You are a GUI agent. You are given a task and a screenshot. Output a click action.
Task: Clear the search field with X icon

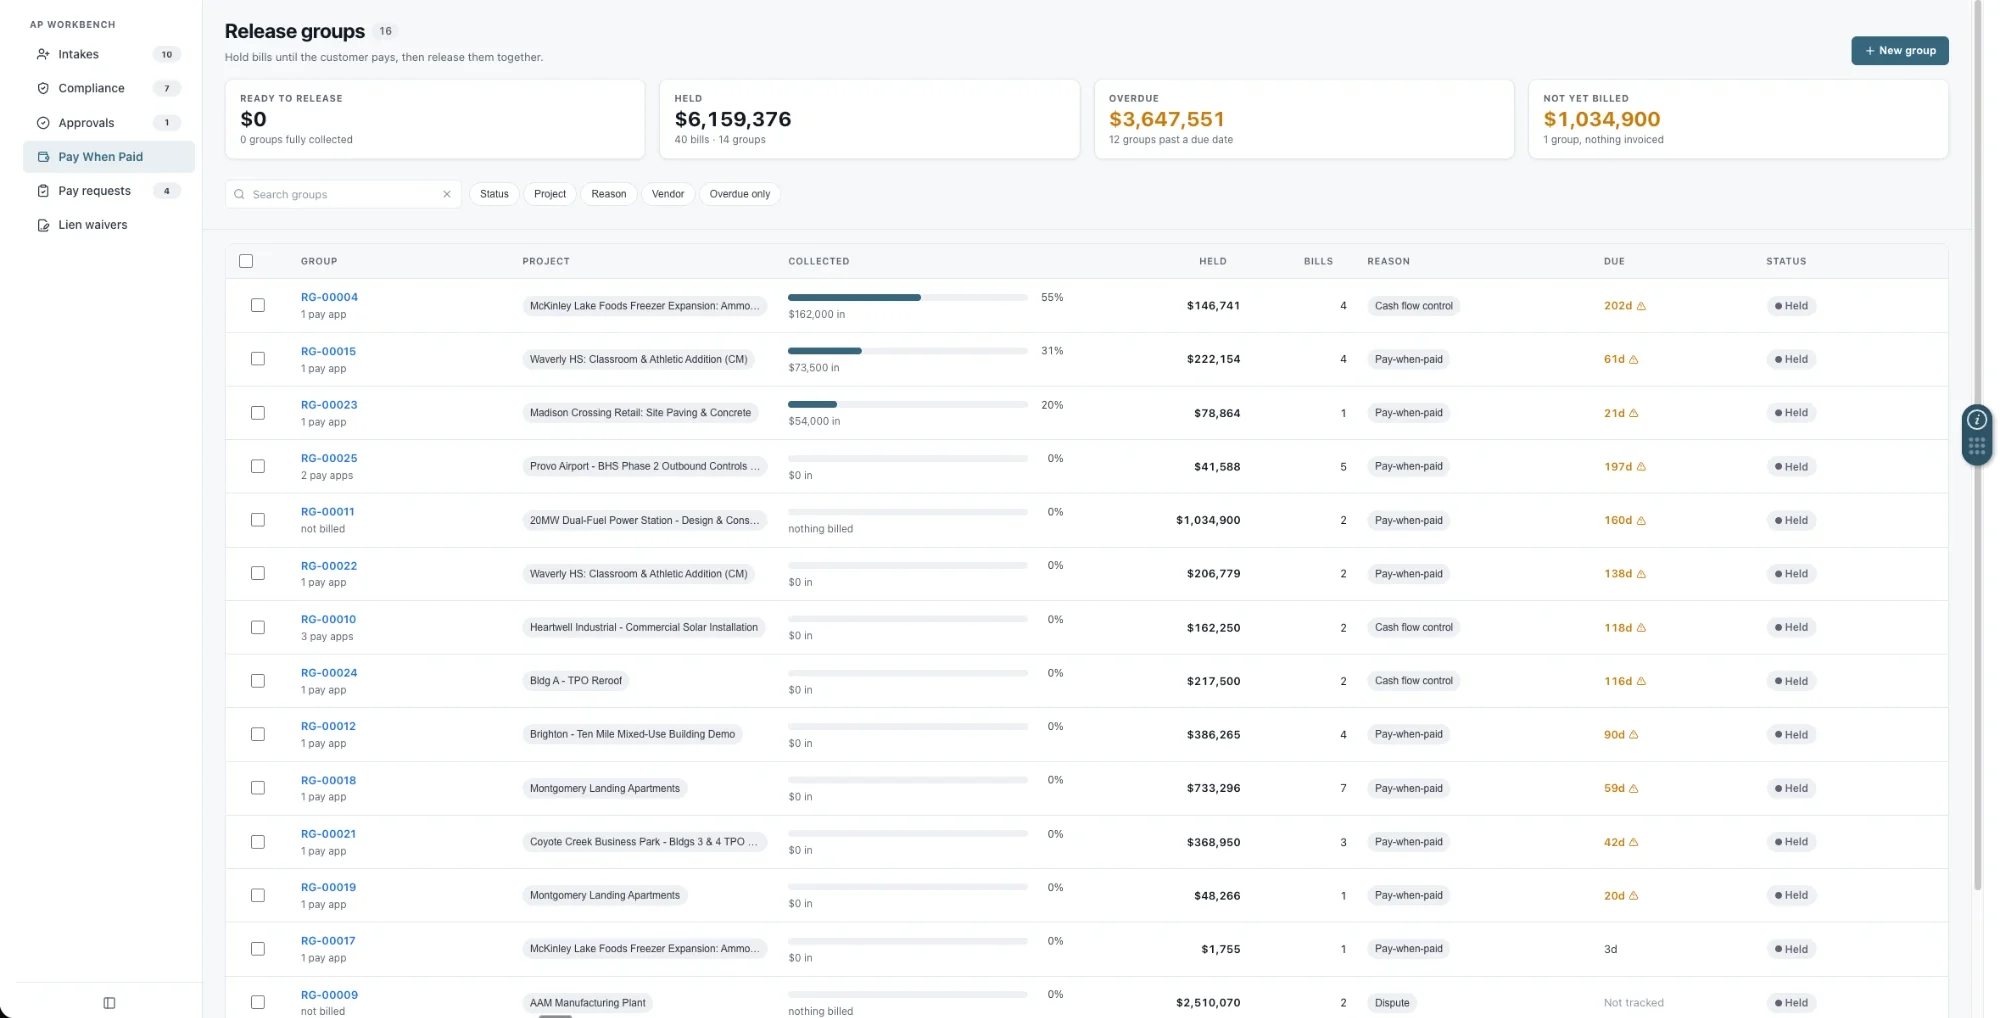447,194
